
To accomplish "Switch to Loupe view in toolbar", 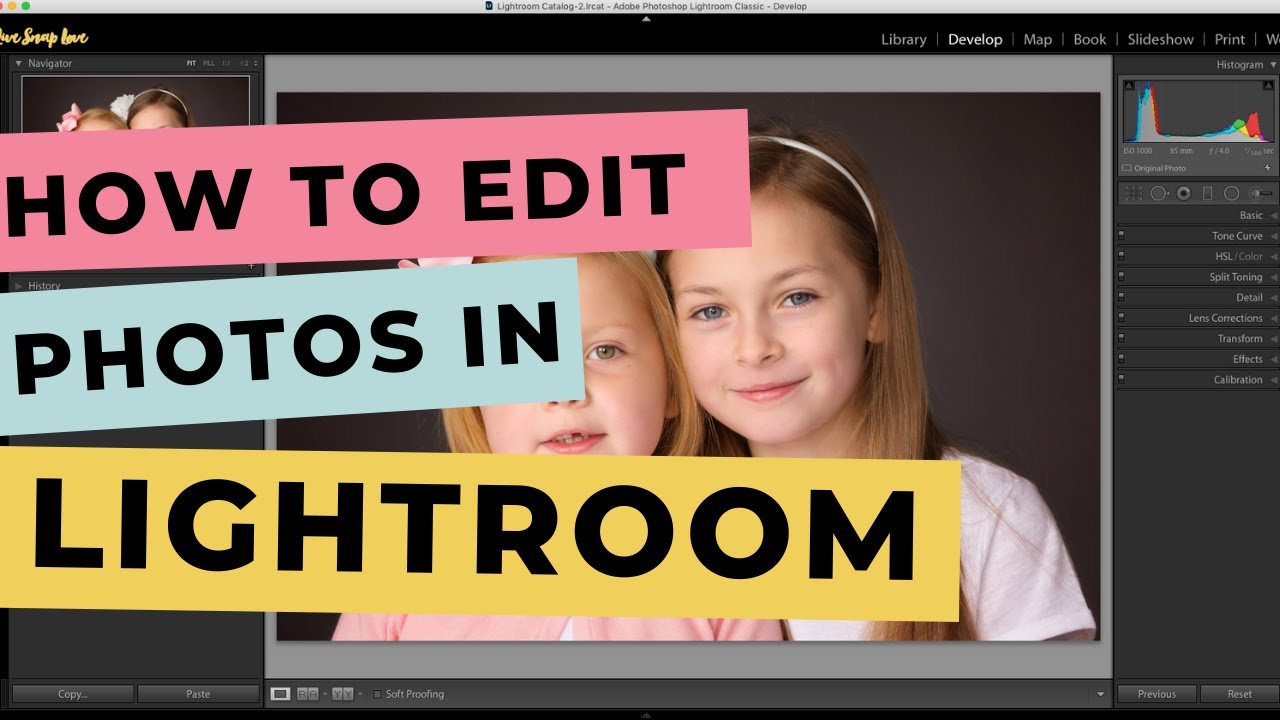I will [x=281, y=693].
